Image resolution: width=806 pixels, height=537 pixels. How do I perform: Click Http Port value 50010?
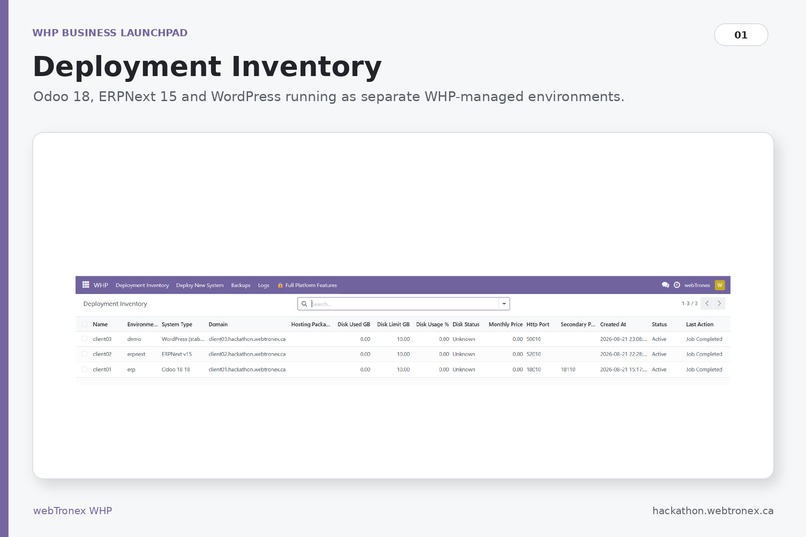pyautogui.click(x=534, y=339)
